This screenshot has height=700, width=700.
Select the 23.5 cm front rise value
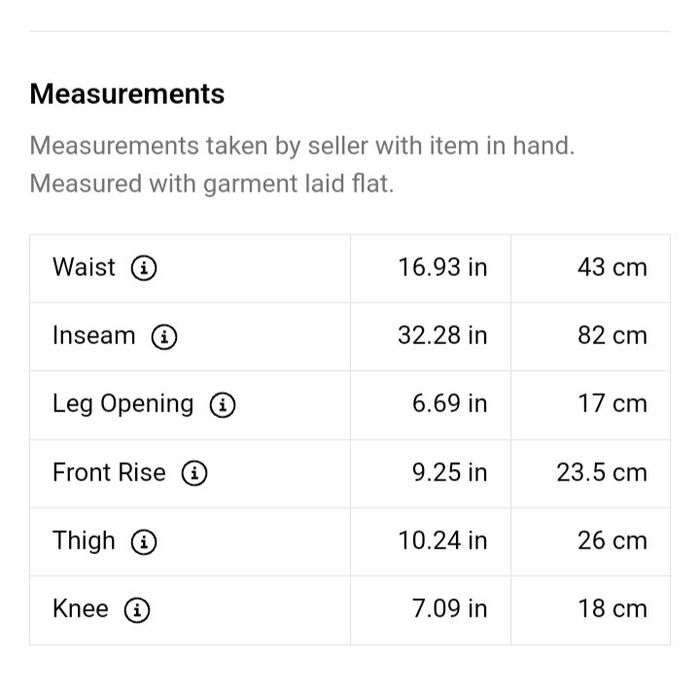pyautogui.click(x=601, y=472)
